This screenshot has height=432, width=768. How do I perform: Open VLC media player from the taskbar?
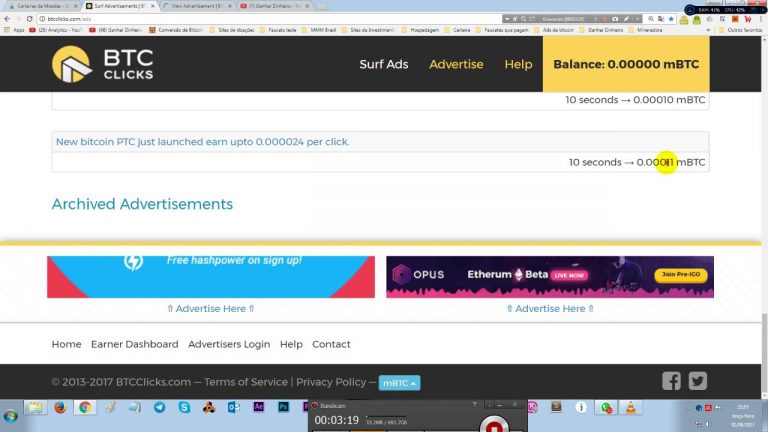click(631, 407)
